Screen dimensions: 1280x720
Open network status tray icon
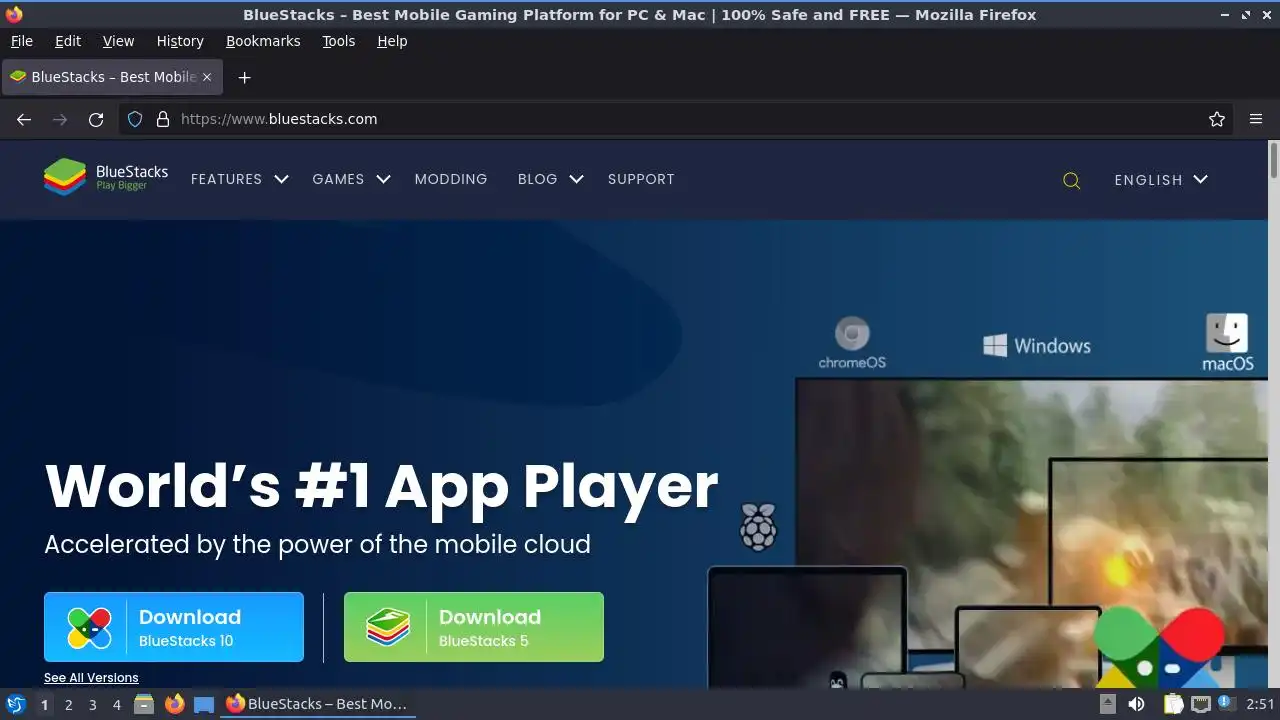(x=1201, y=704)
